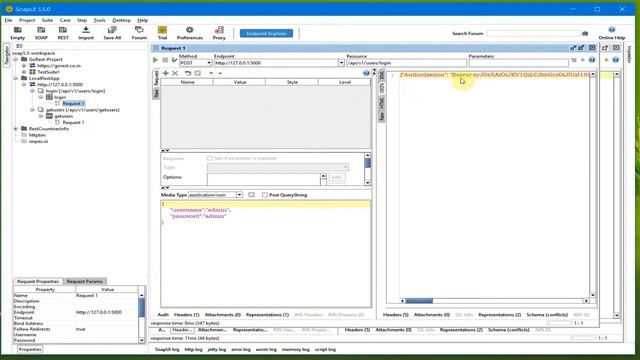Open the Forum toolbar icon
The image size is (640, 360).
point(139,33)
